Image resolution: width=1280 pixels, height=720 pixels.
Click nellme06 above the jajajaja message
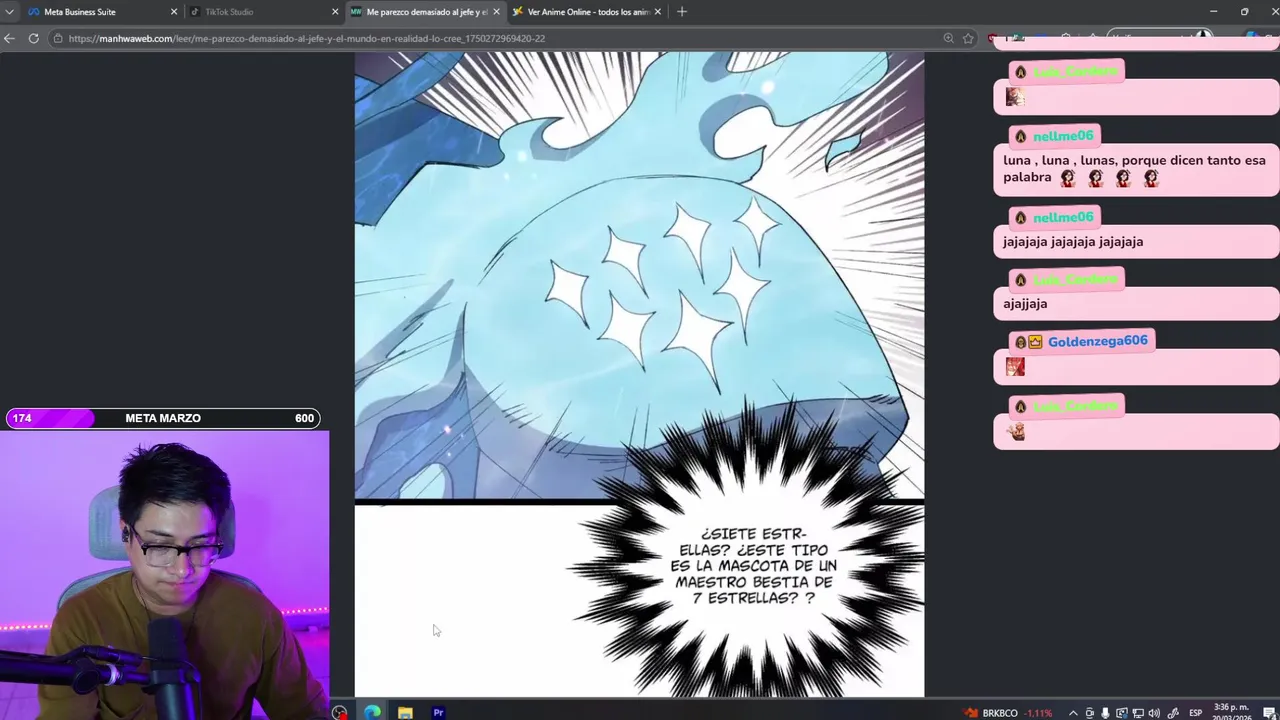click(x=1063, y=217)
